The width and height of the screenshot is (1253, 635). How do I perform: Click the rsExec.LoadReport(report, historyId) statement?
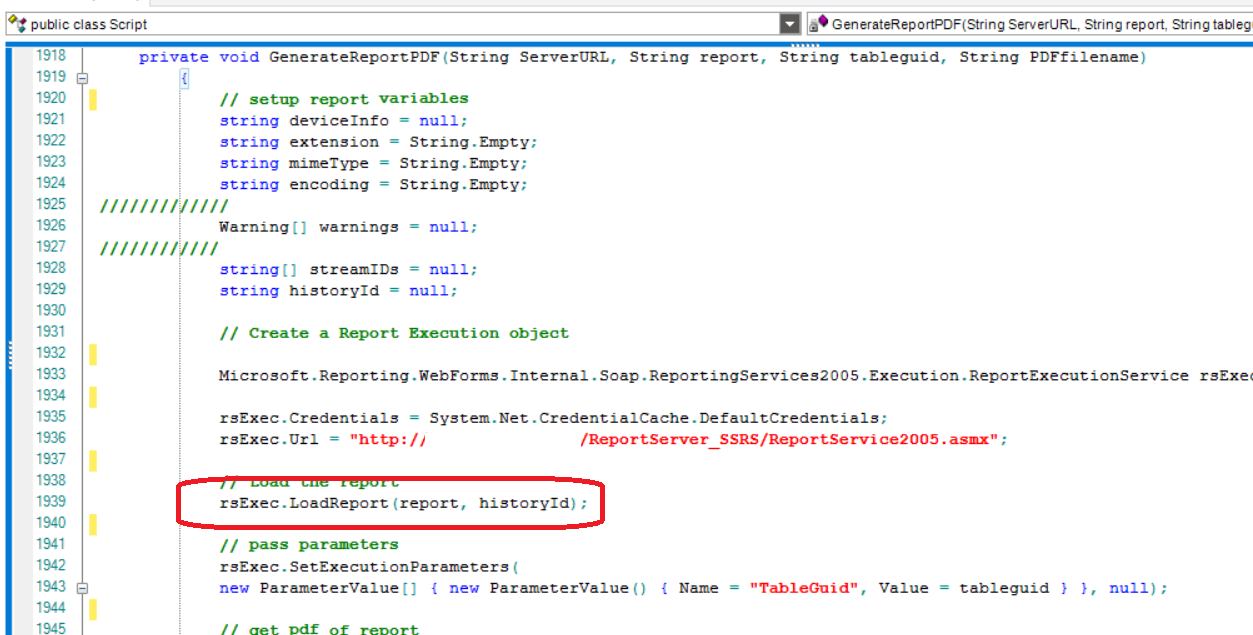pyautogui.click(x=404, y=503)
